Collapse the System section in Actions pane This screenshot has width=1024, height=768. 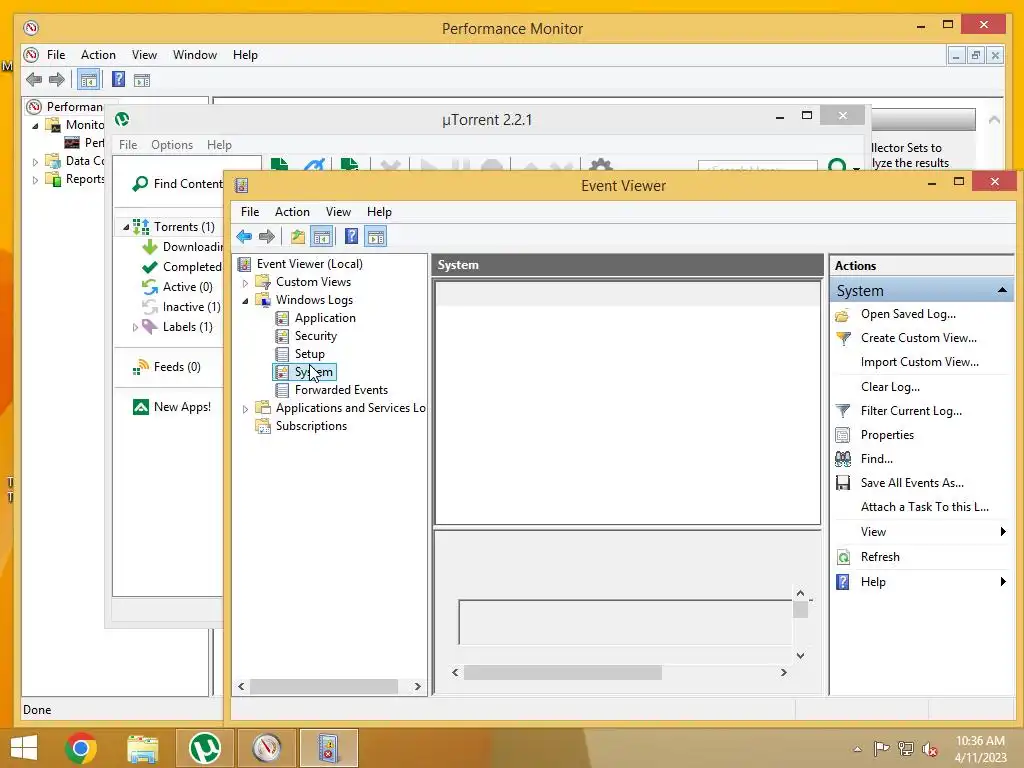tap(1002, 290)
